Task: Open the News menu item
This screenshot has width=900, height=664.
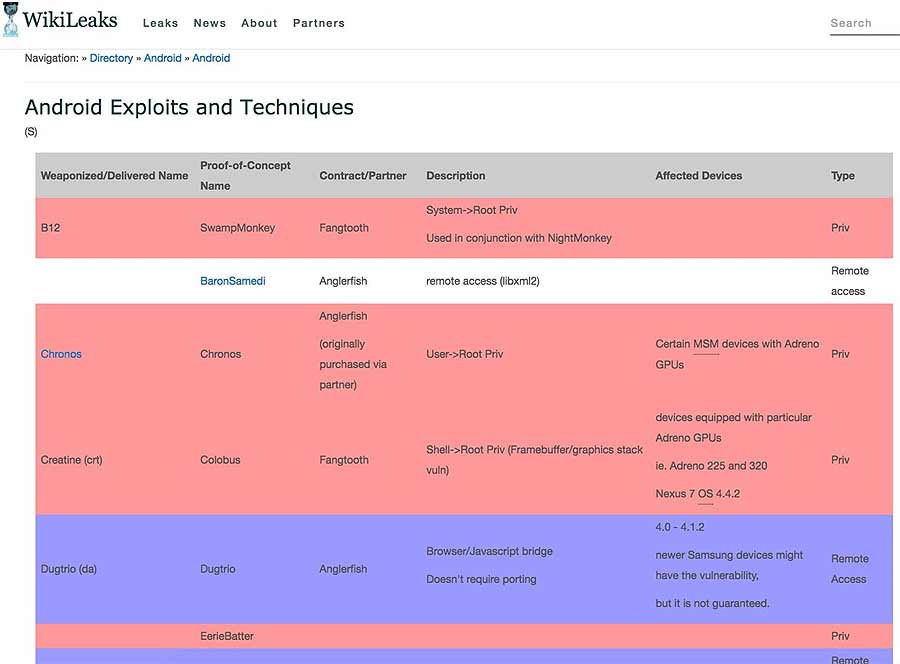Action: coord(210,23)
